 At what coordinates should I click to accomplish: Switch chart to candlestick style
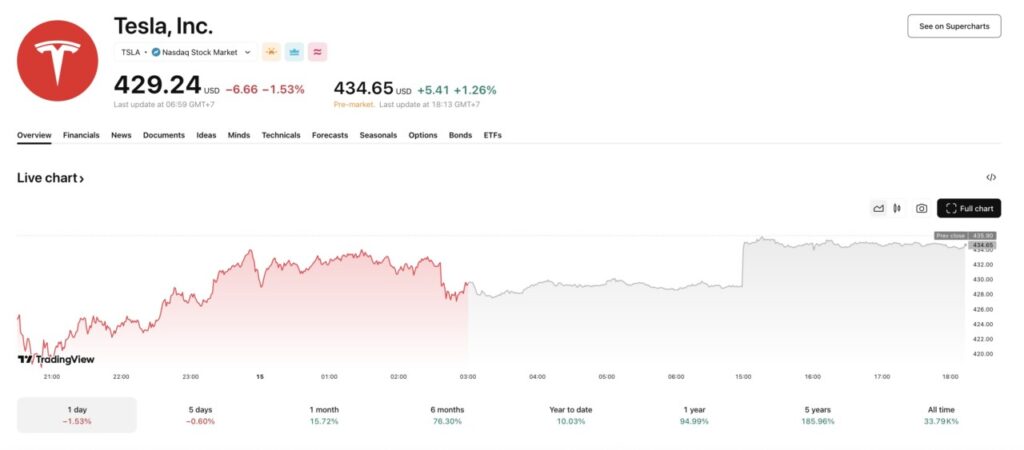click(x=897, y=208)
